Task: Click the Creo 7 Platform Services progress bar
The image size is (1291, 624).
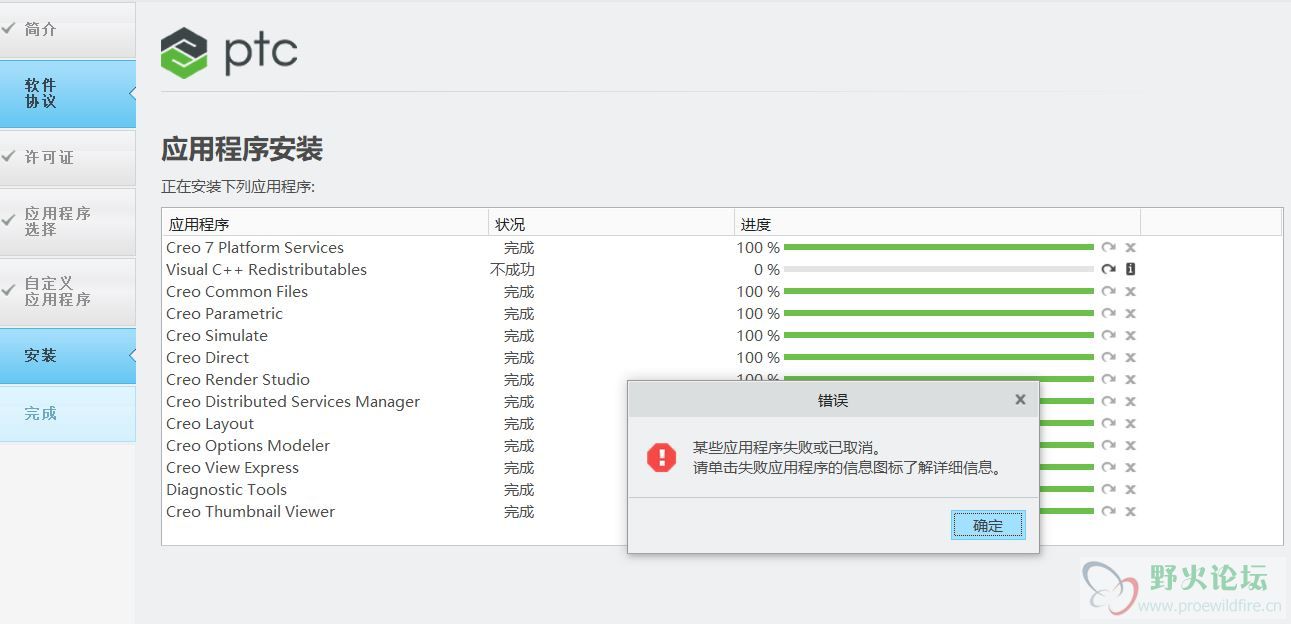Action: [x=939, y=247]
